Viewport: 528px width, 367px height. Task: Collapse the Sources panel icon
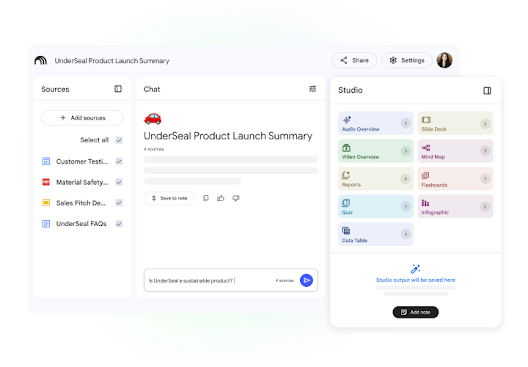118,89
